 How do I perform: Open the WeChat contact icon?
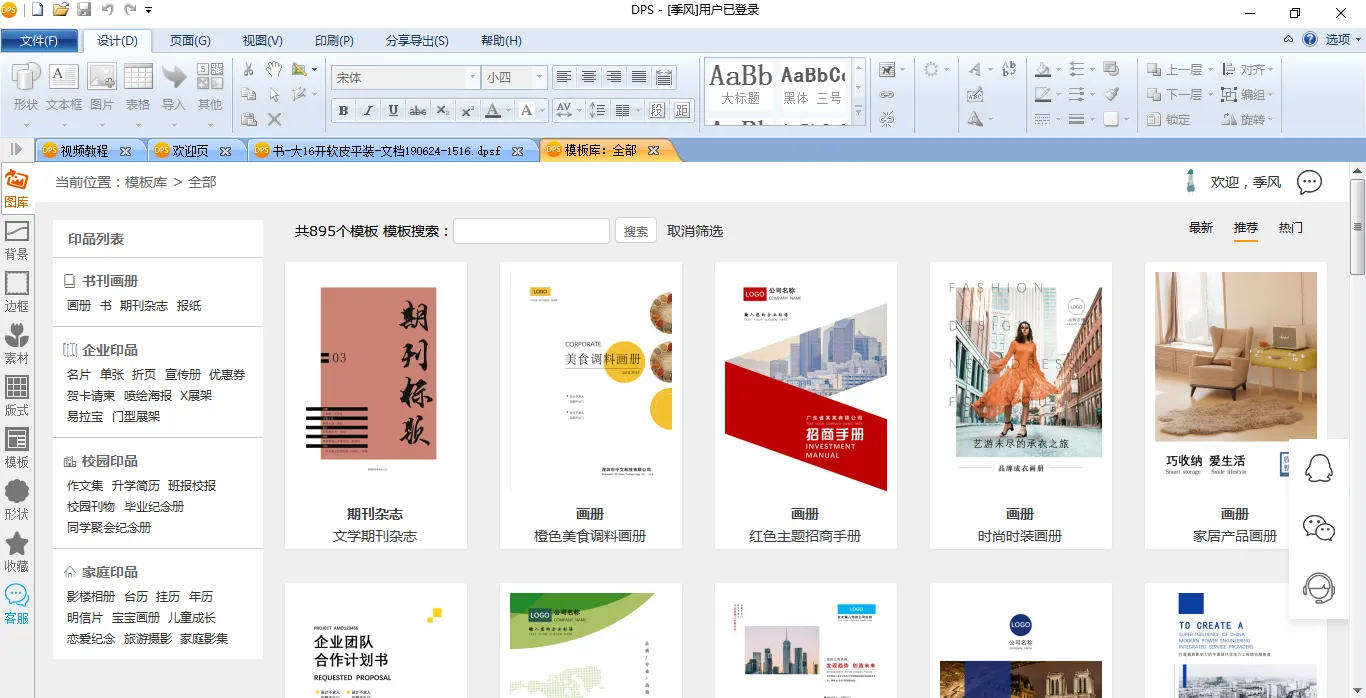[x=1319, y=528]
